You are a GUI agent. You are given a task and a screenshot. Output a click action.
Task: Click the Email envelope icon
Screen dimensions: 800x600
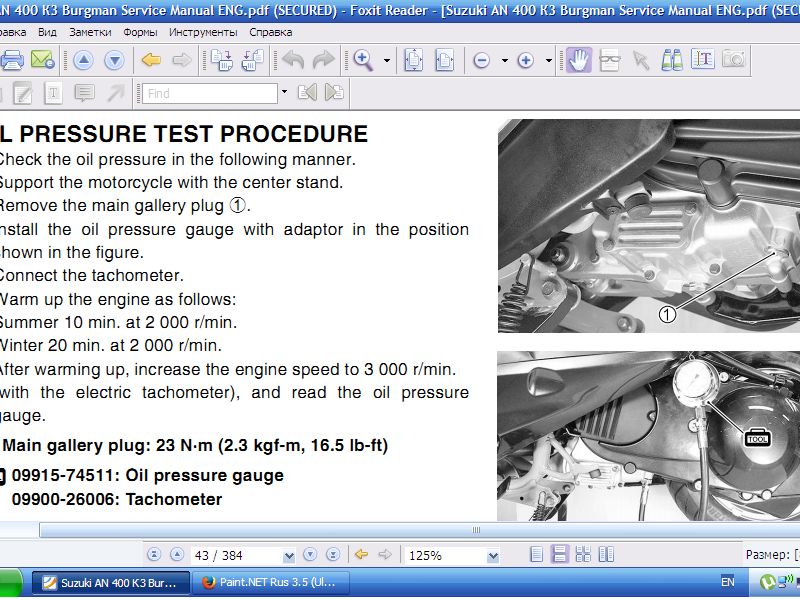[43, 60]
